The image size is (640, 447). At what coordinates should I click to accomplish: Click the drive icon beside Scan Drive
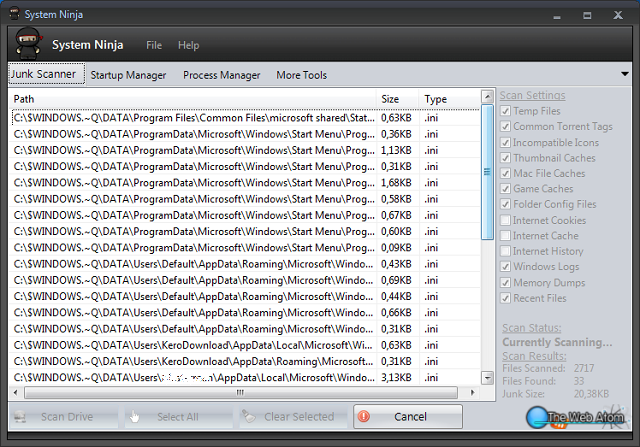pos(20,417)
